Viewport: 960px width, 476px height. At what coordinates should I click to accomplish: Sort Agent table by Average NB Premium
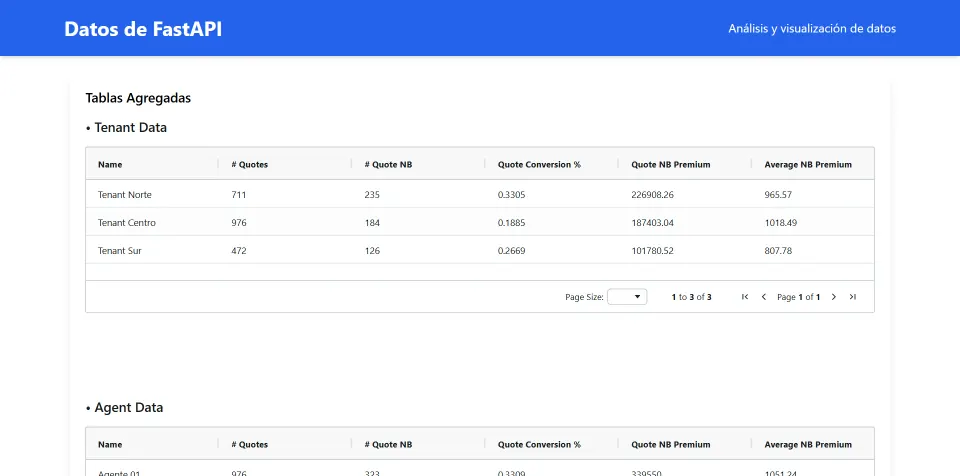808,444
